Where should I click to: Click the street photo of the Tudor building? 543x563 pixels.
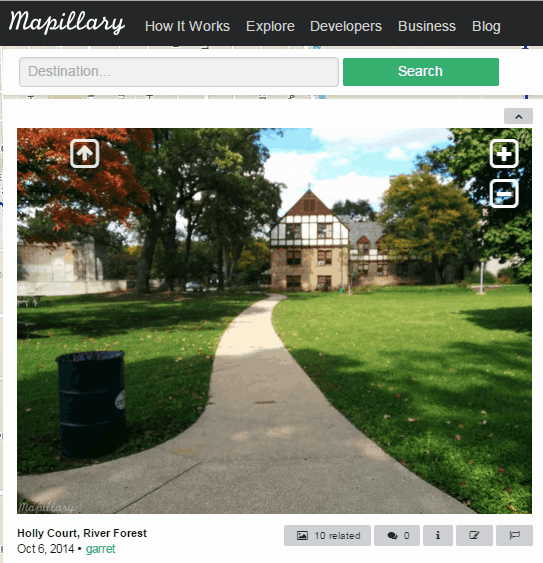[274, 321]
